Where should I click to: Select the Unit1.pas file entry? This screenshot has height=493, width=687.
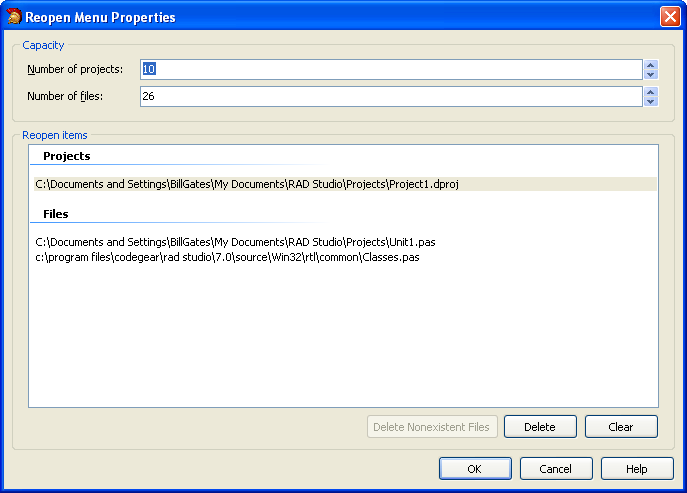235,242
